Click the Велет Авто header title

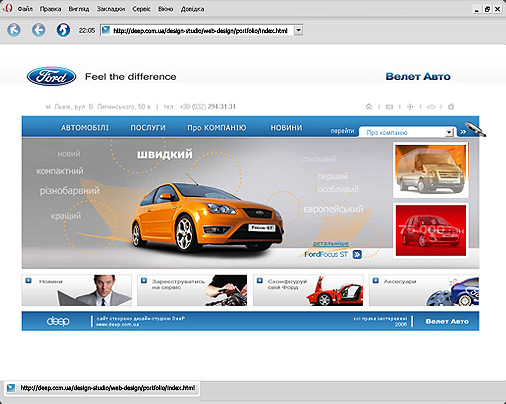point(418,76)
